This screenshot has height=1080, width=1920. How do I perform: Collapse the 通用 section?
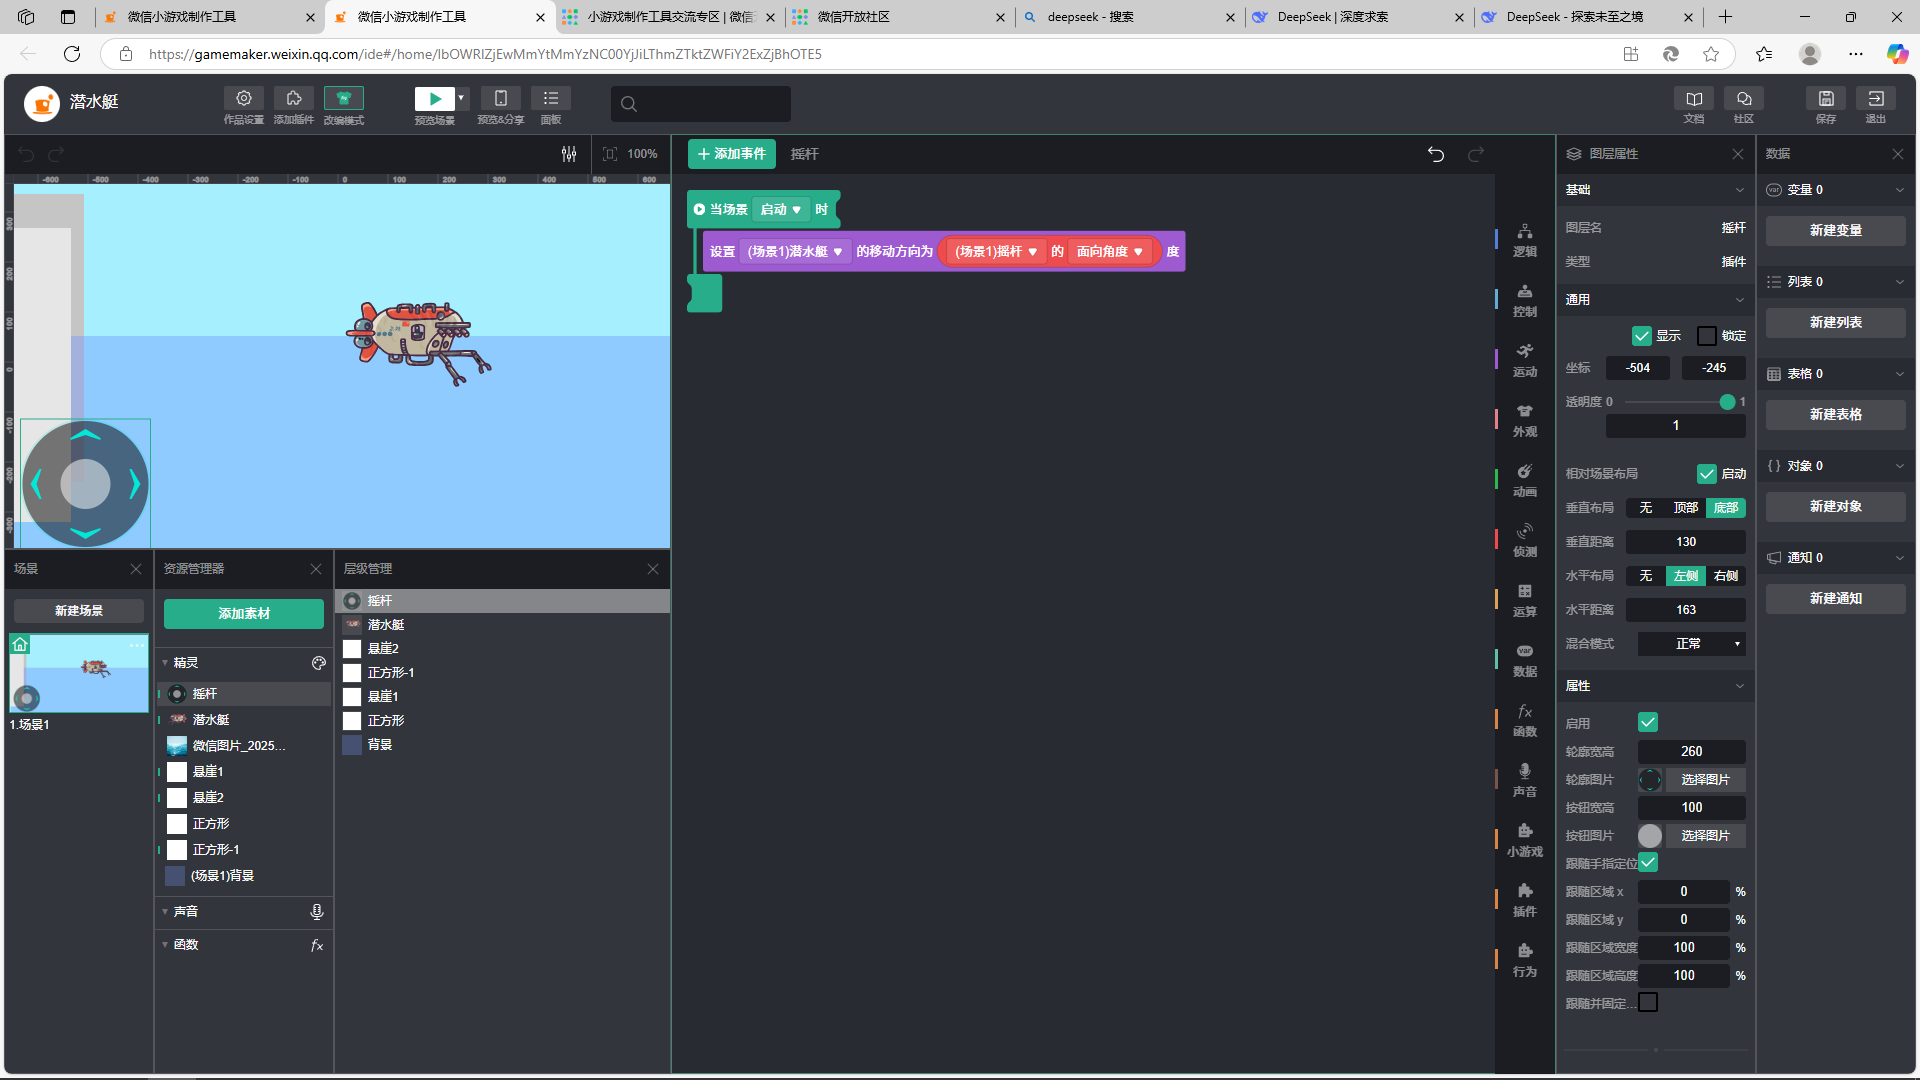[1740, 300]
